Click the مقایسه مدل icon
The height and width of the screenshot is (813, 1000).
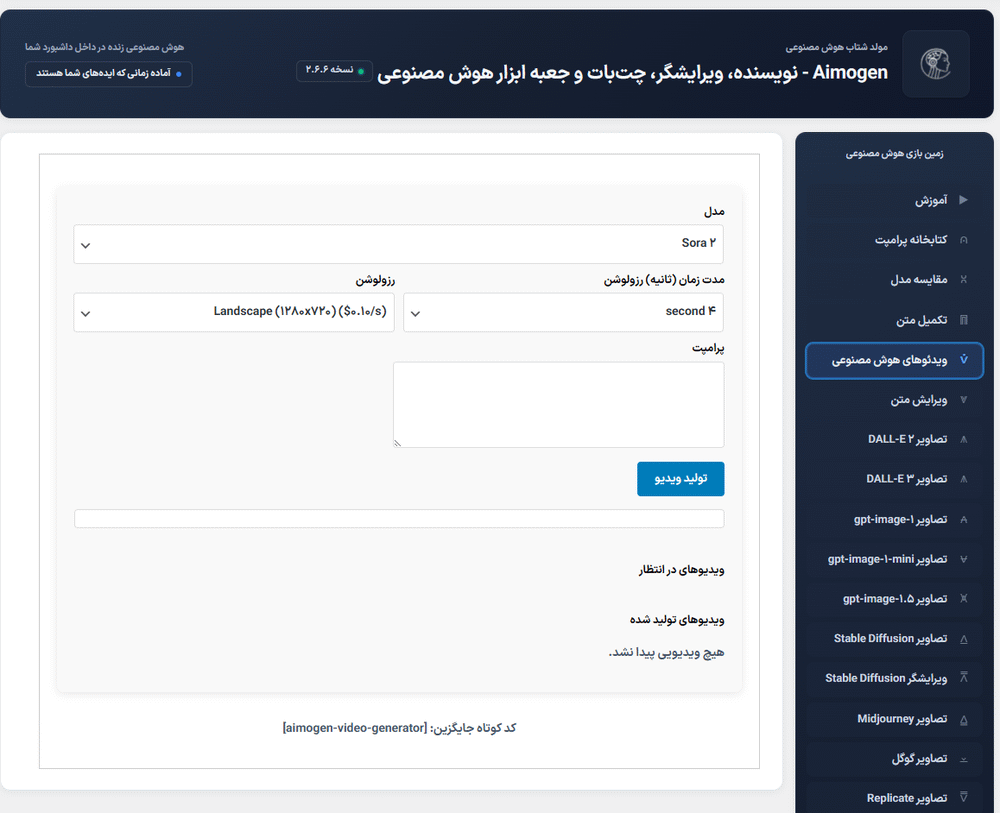[965, 279]
